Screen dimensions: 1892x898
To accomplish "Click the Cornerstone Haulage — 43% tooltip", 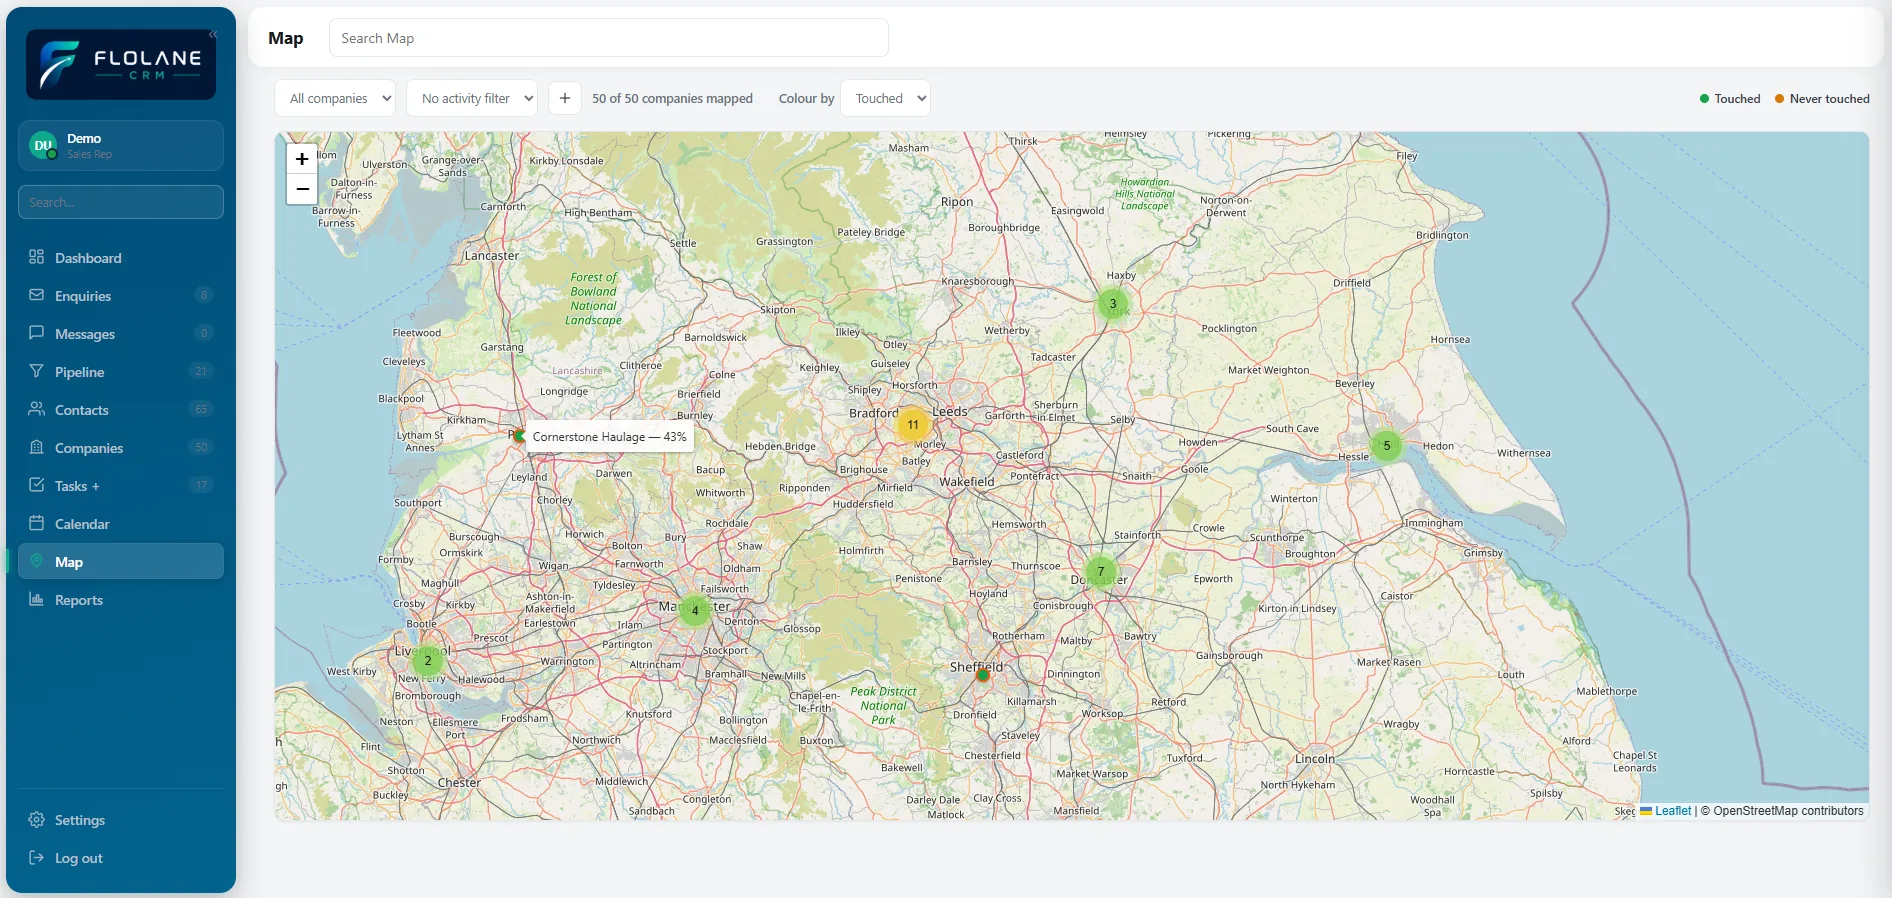I will click(610, 437).
